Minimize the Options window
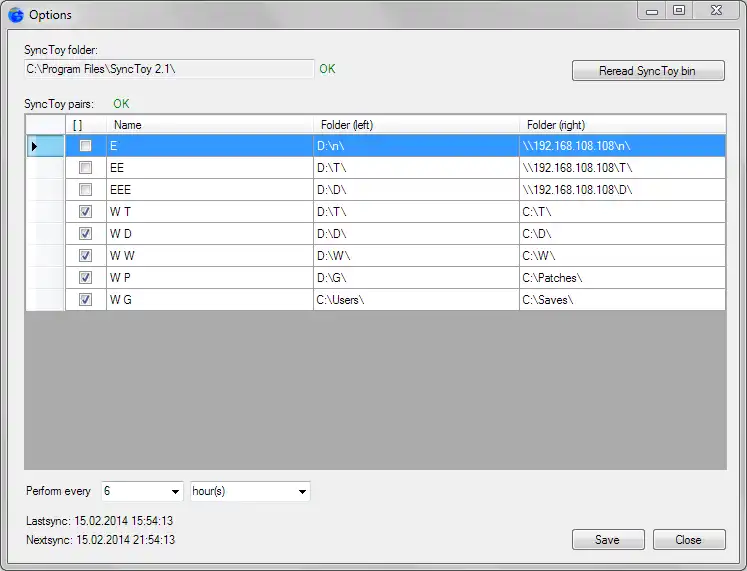This screenshot has height=571, width=747. 652,10
